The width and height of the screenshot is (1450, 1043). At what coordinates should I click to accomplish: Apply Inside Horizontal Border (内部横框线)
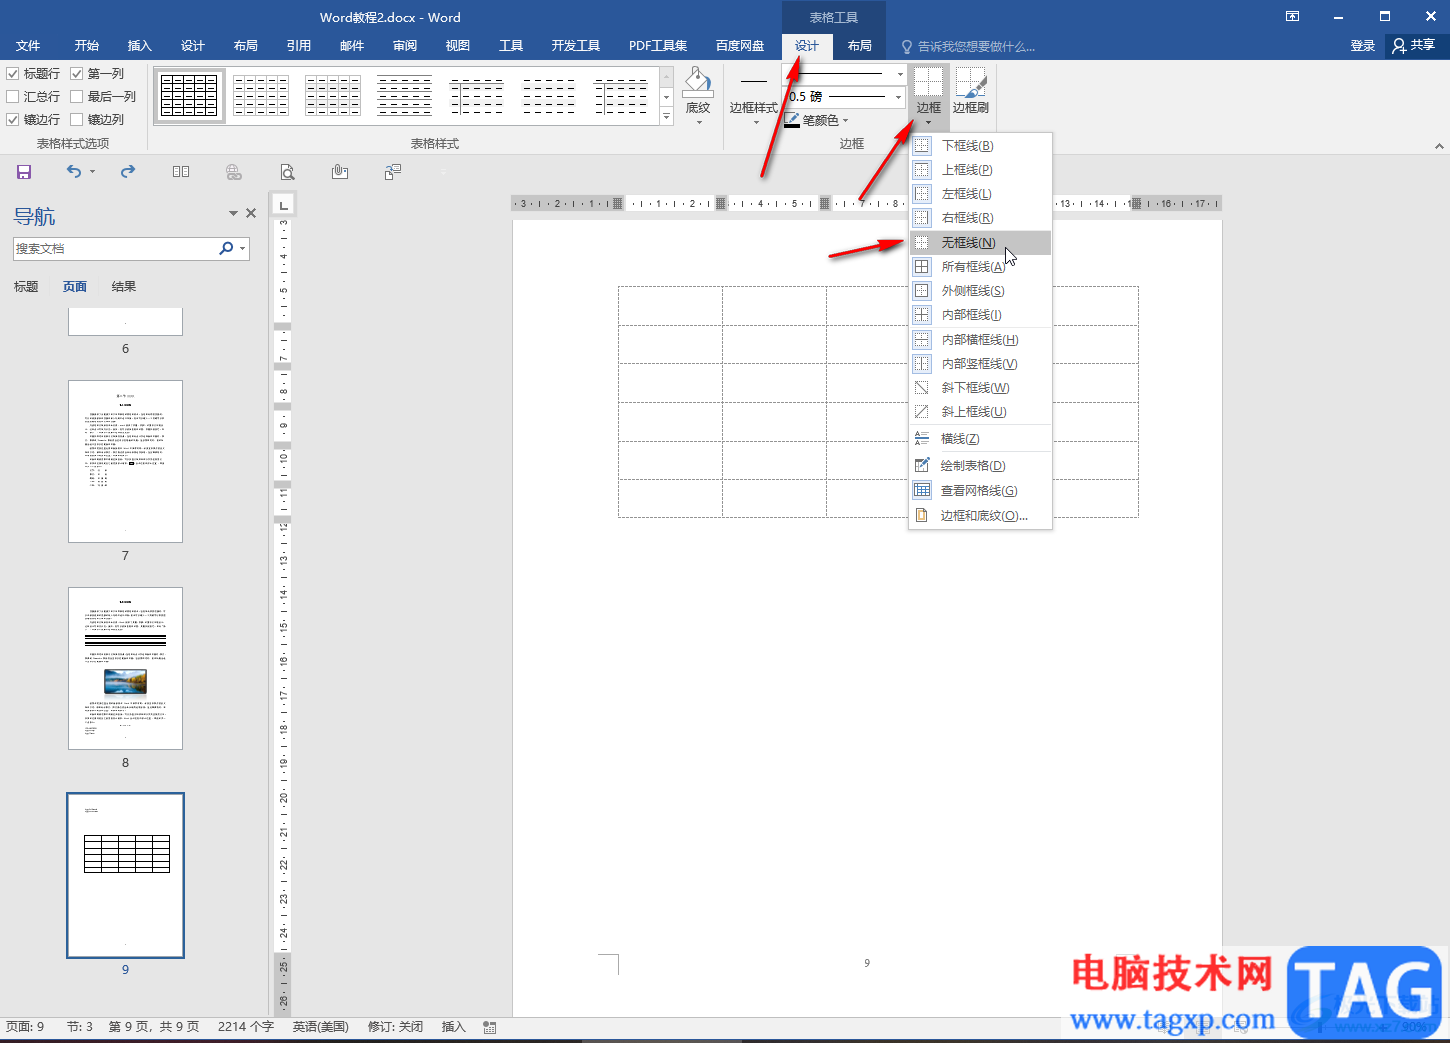[x=980, y=340]
